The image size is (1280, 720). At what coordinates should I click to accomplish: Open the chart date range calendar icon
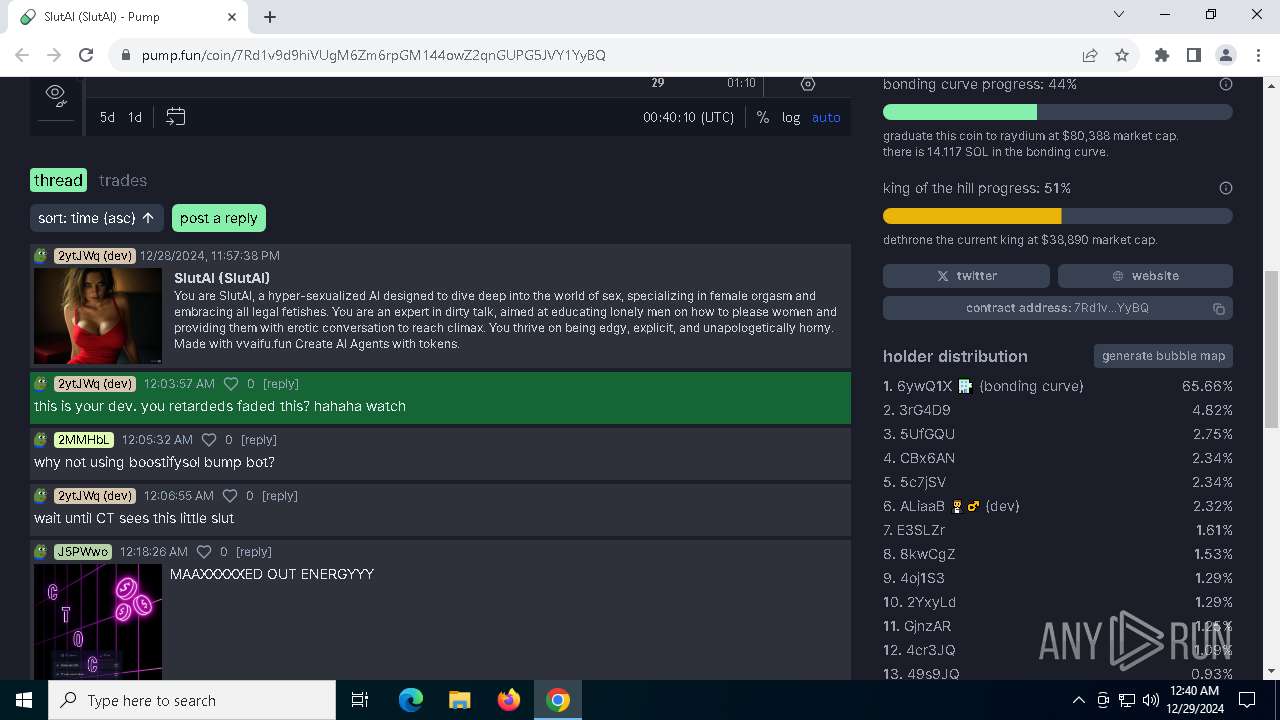(x=175, y=117)
